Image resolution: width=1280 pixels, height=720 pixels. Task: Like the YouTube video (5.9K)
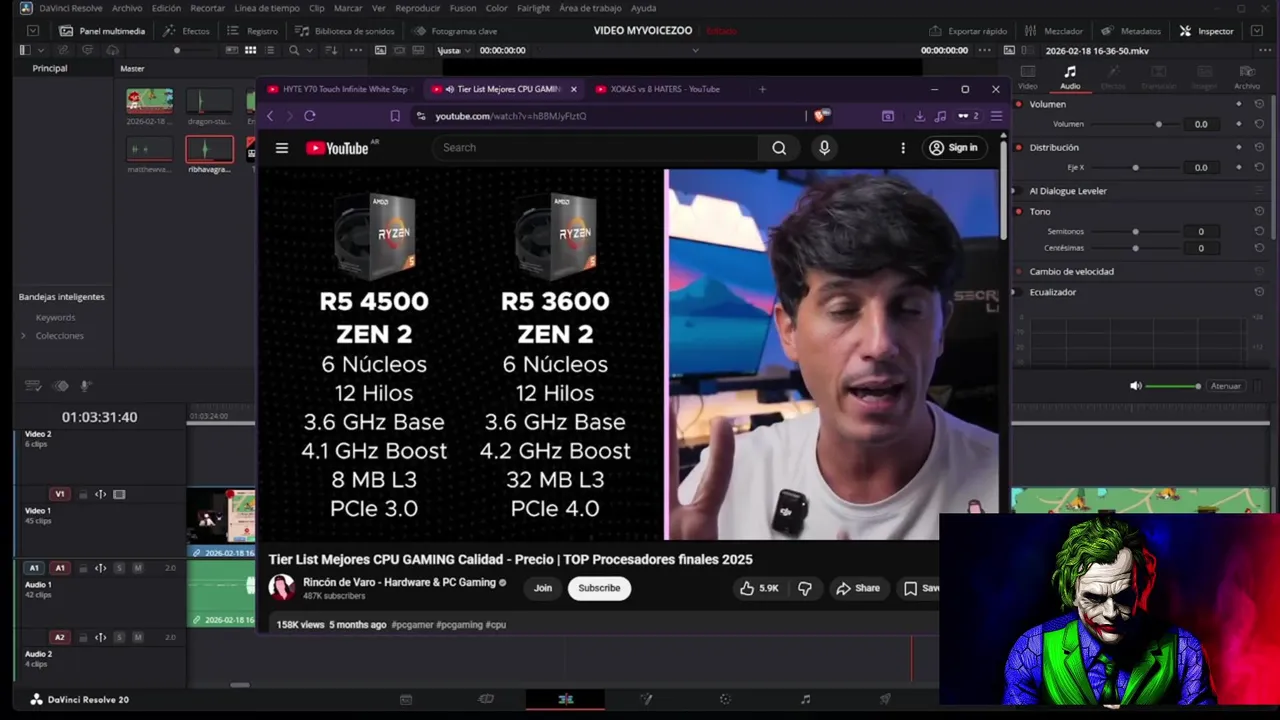point(759,588)
